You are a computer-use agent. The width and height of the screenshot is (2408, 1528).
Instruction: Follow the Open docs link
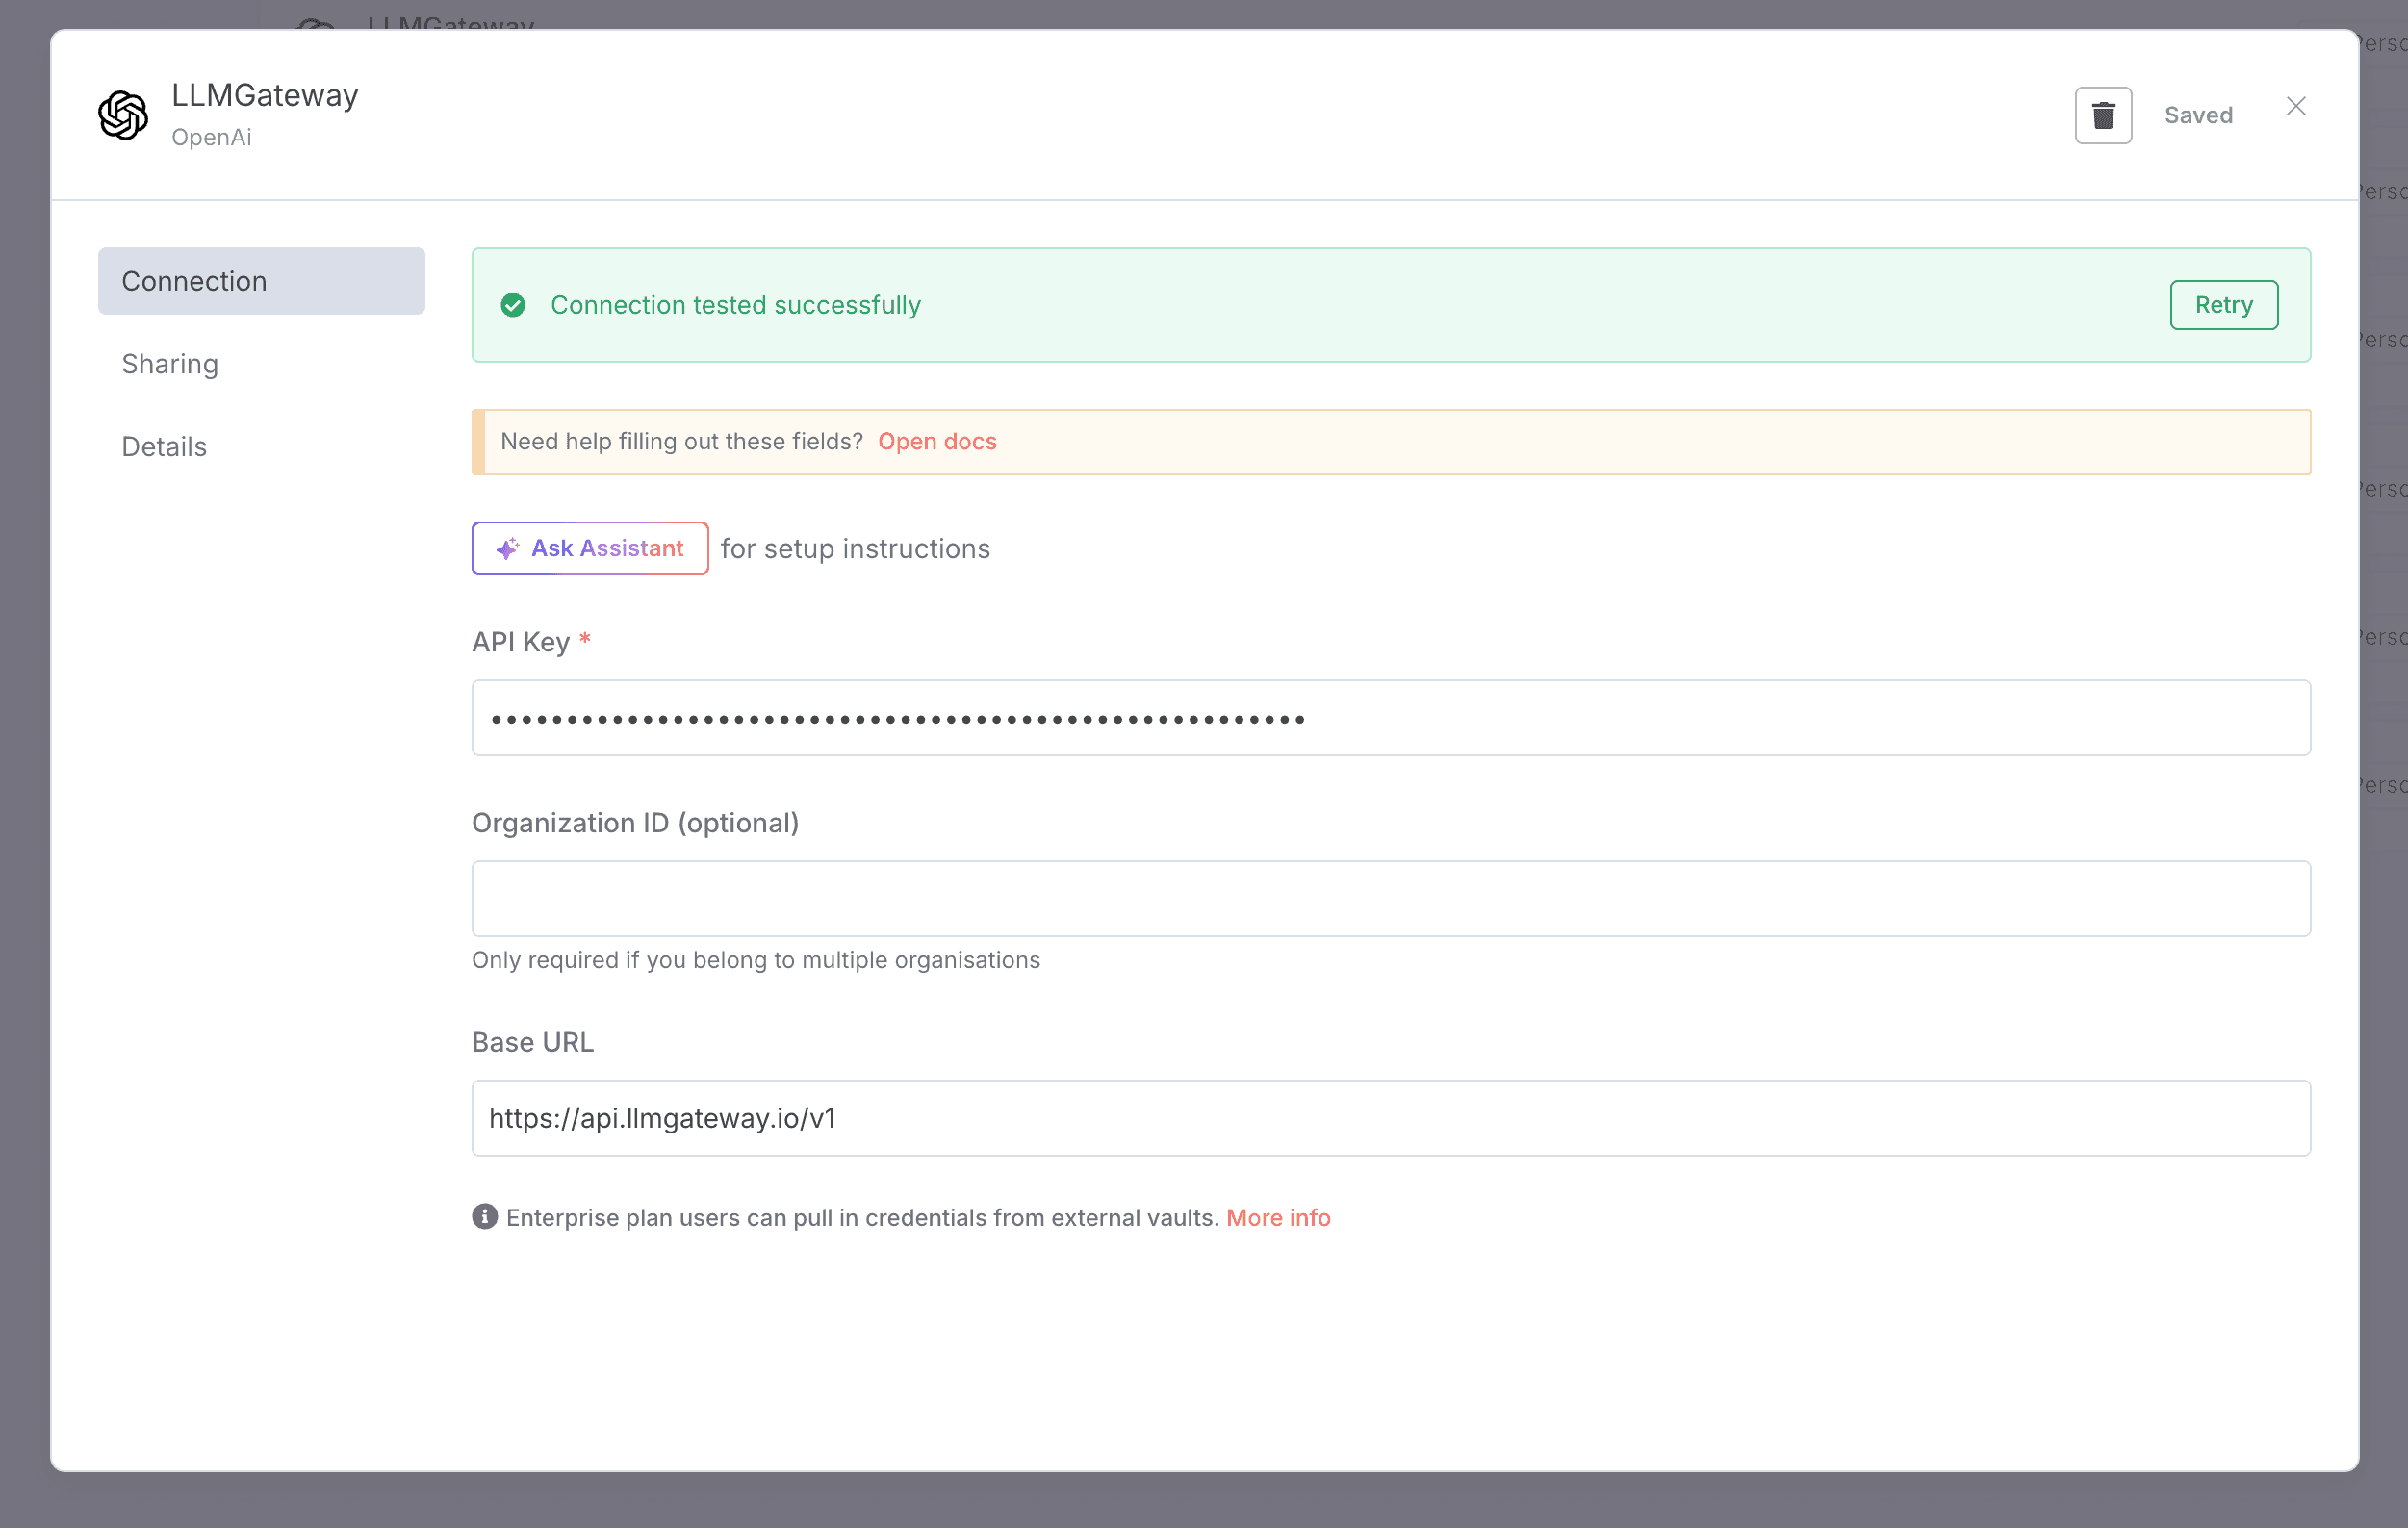coord(937,441)
